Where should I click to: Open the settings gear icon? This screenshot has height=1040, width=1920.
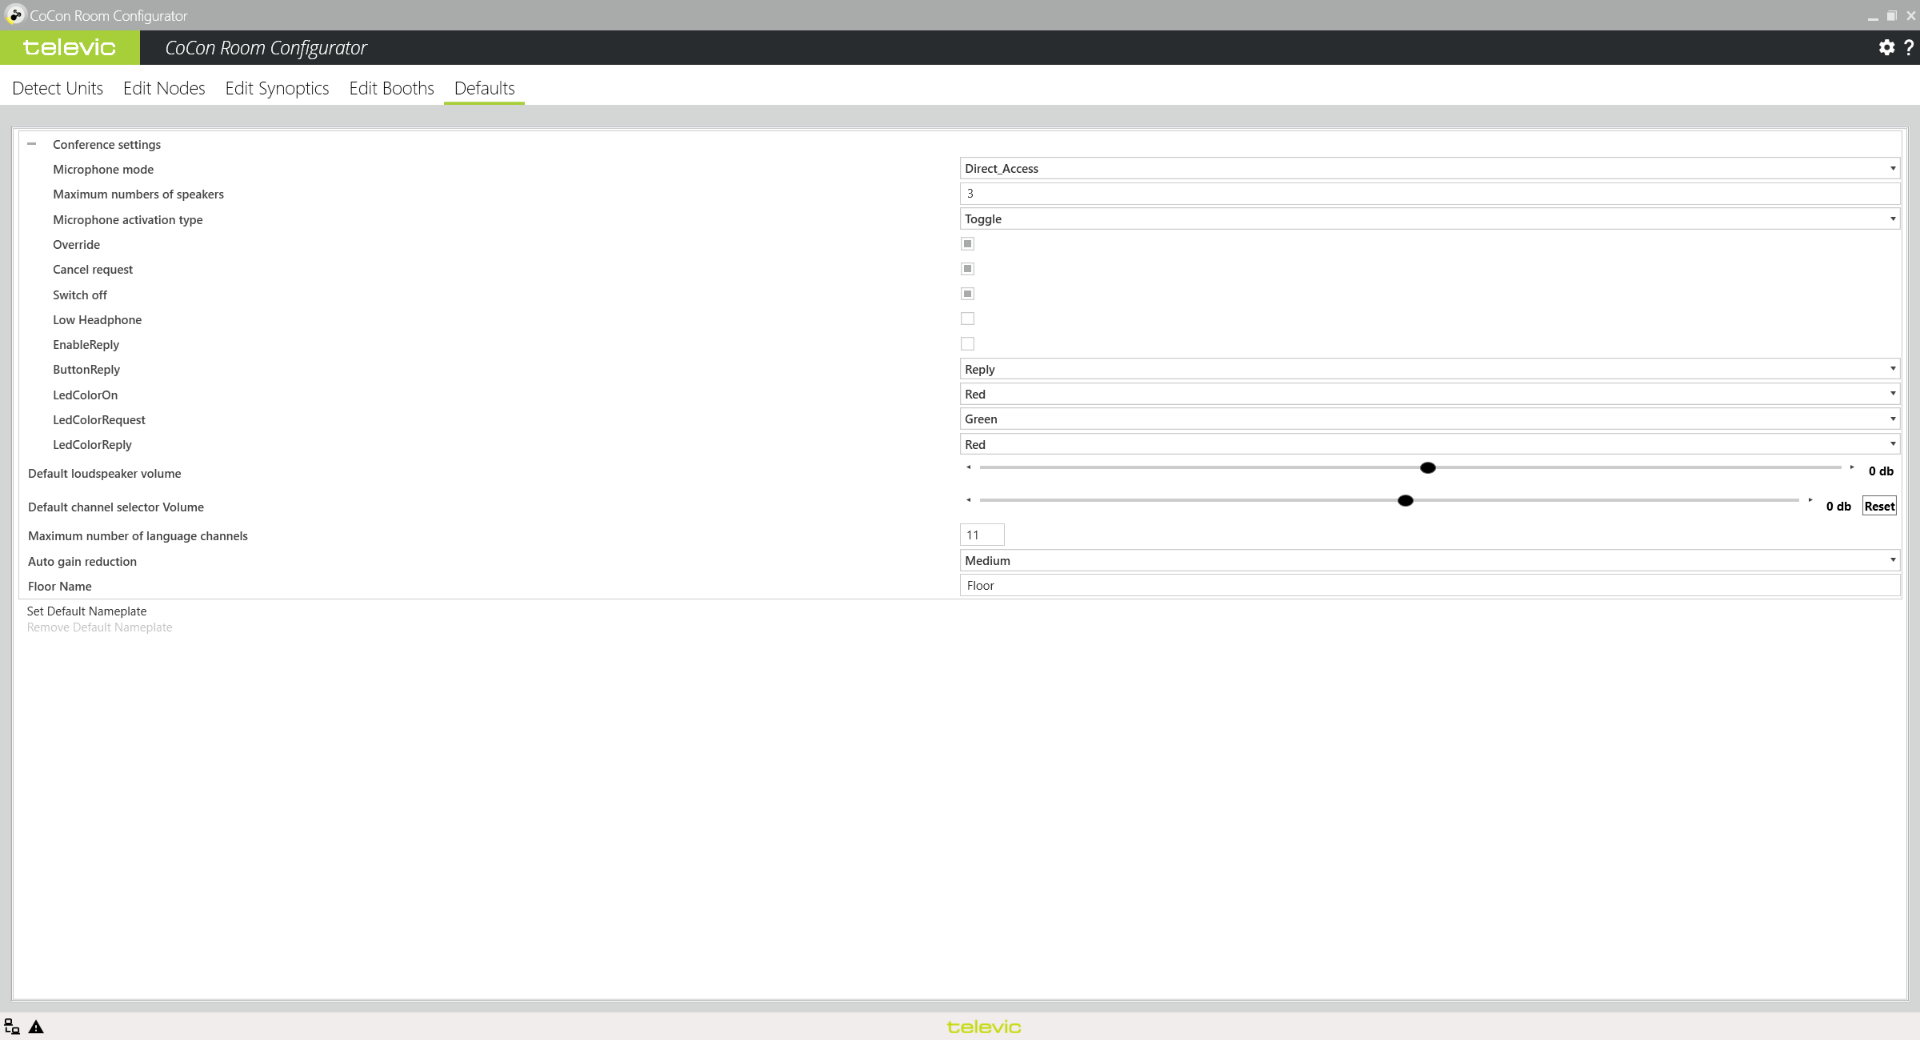[1886, 48]
